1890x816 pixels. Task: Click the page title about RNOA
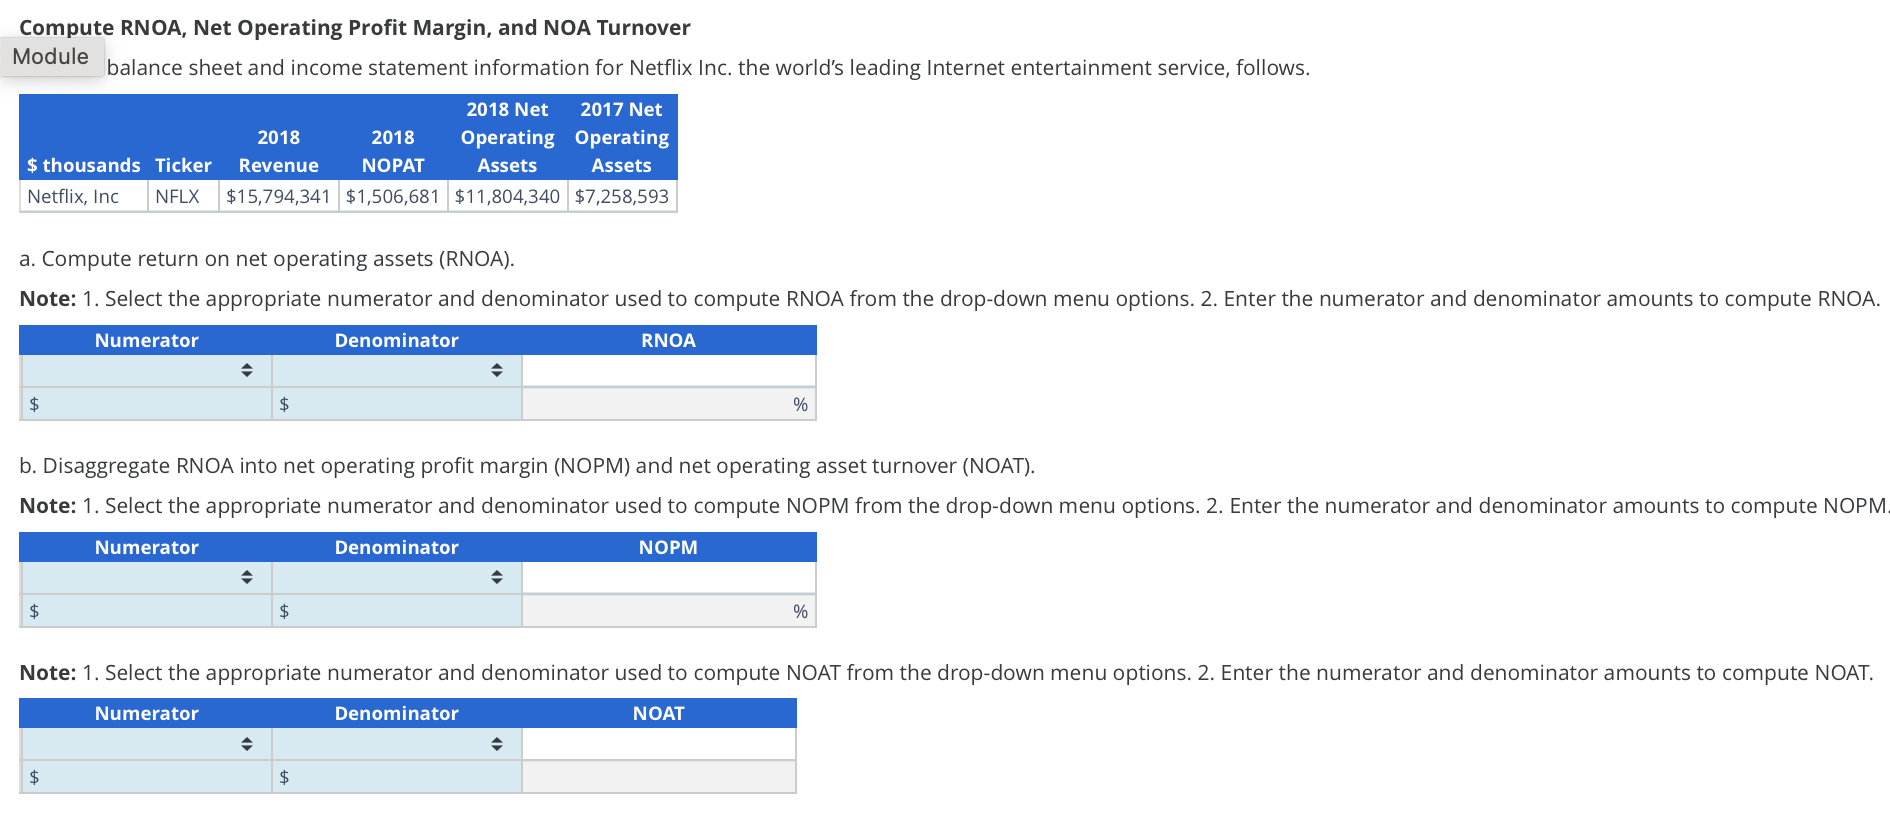tap(355, 27)
